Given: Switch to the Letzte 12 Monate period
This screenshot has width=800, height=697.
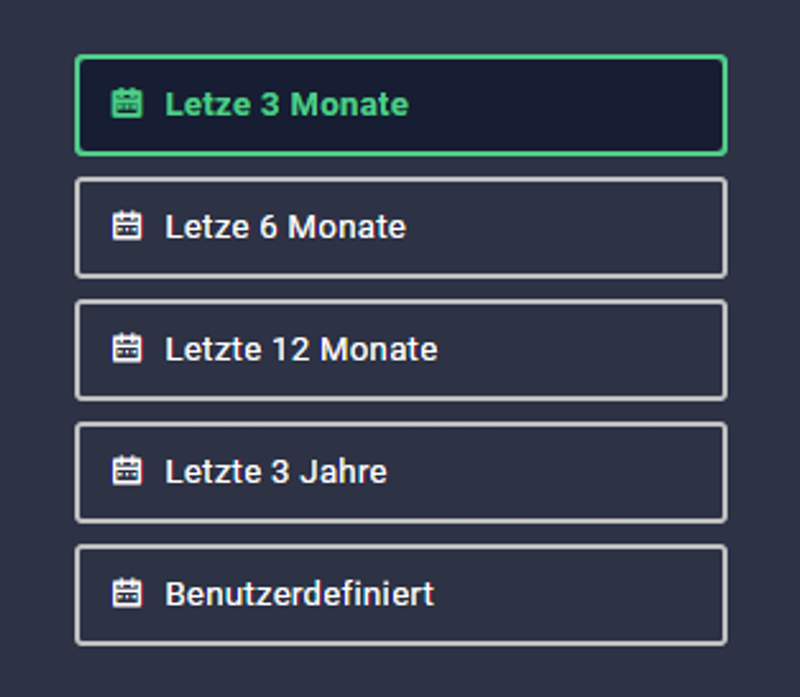Looking at the screenshot, I should (x=401, y=350).
